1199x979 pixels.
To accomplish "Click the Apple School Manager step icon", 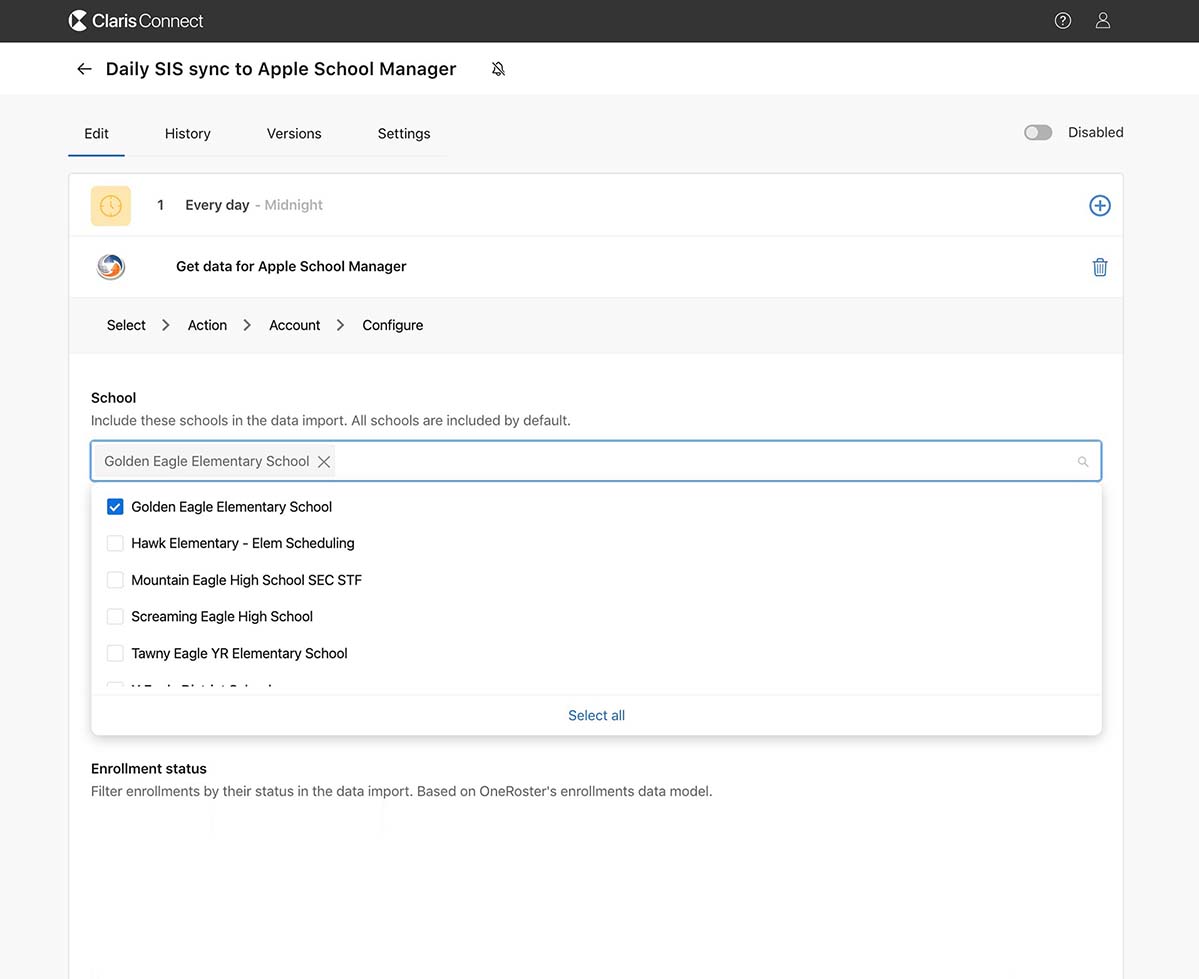I will pyautogui.click(x=111, y=266).
